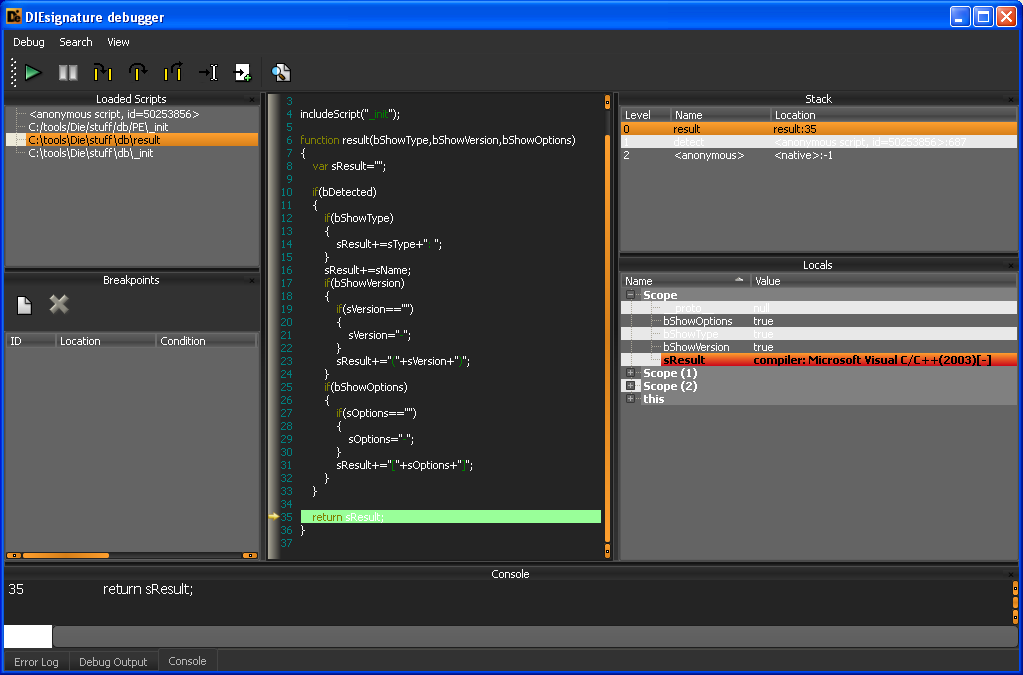Image resolution: width=1023 pixels, height=675 pixels.
Task: Click the console command input field
Action: (535, 636)
